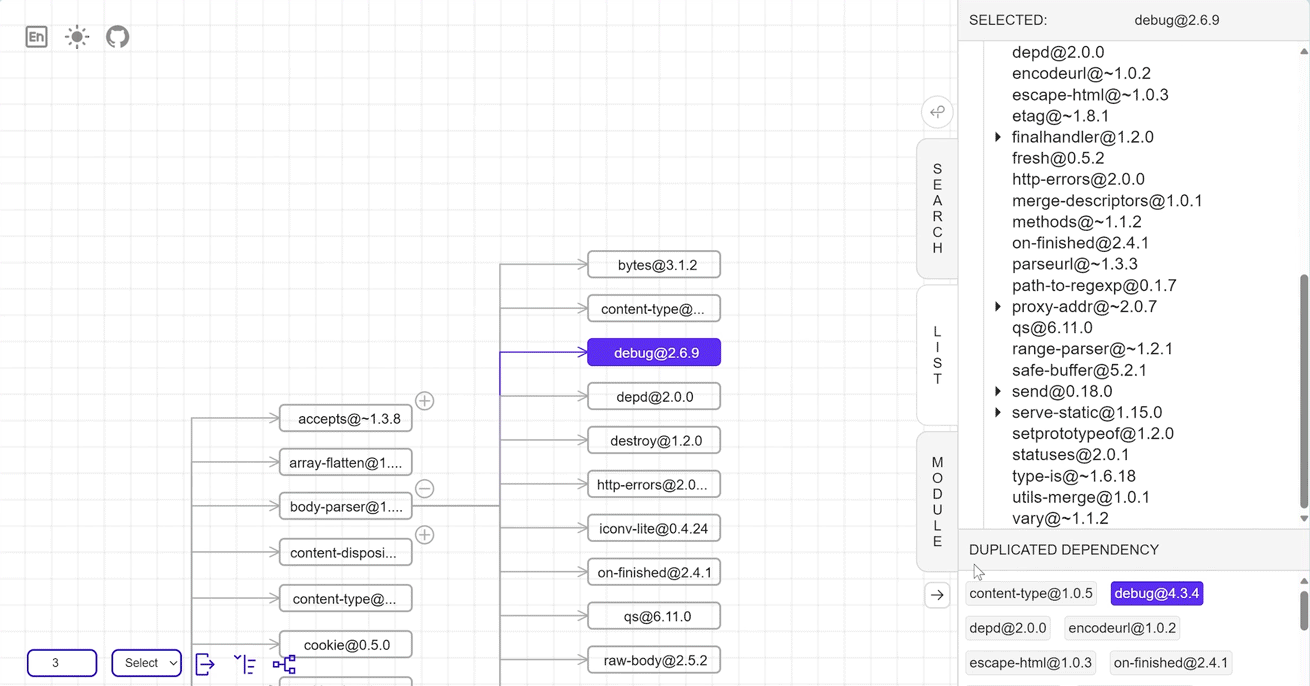The image size is (1310, 686).
Task: Expand accepts@~1.3.8 node with plus icon
Action: coord(425,401)
